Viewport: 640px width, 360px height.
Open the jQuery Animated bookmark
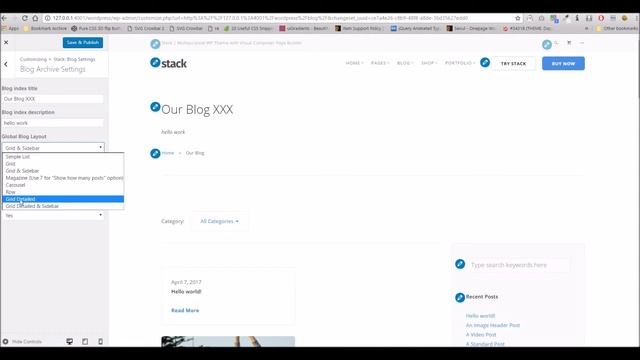click(x=415, y=29)
